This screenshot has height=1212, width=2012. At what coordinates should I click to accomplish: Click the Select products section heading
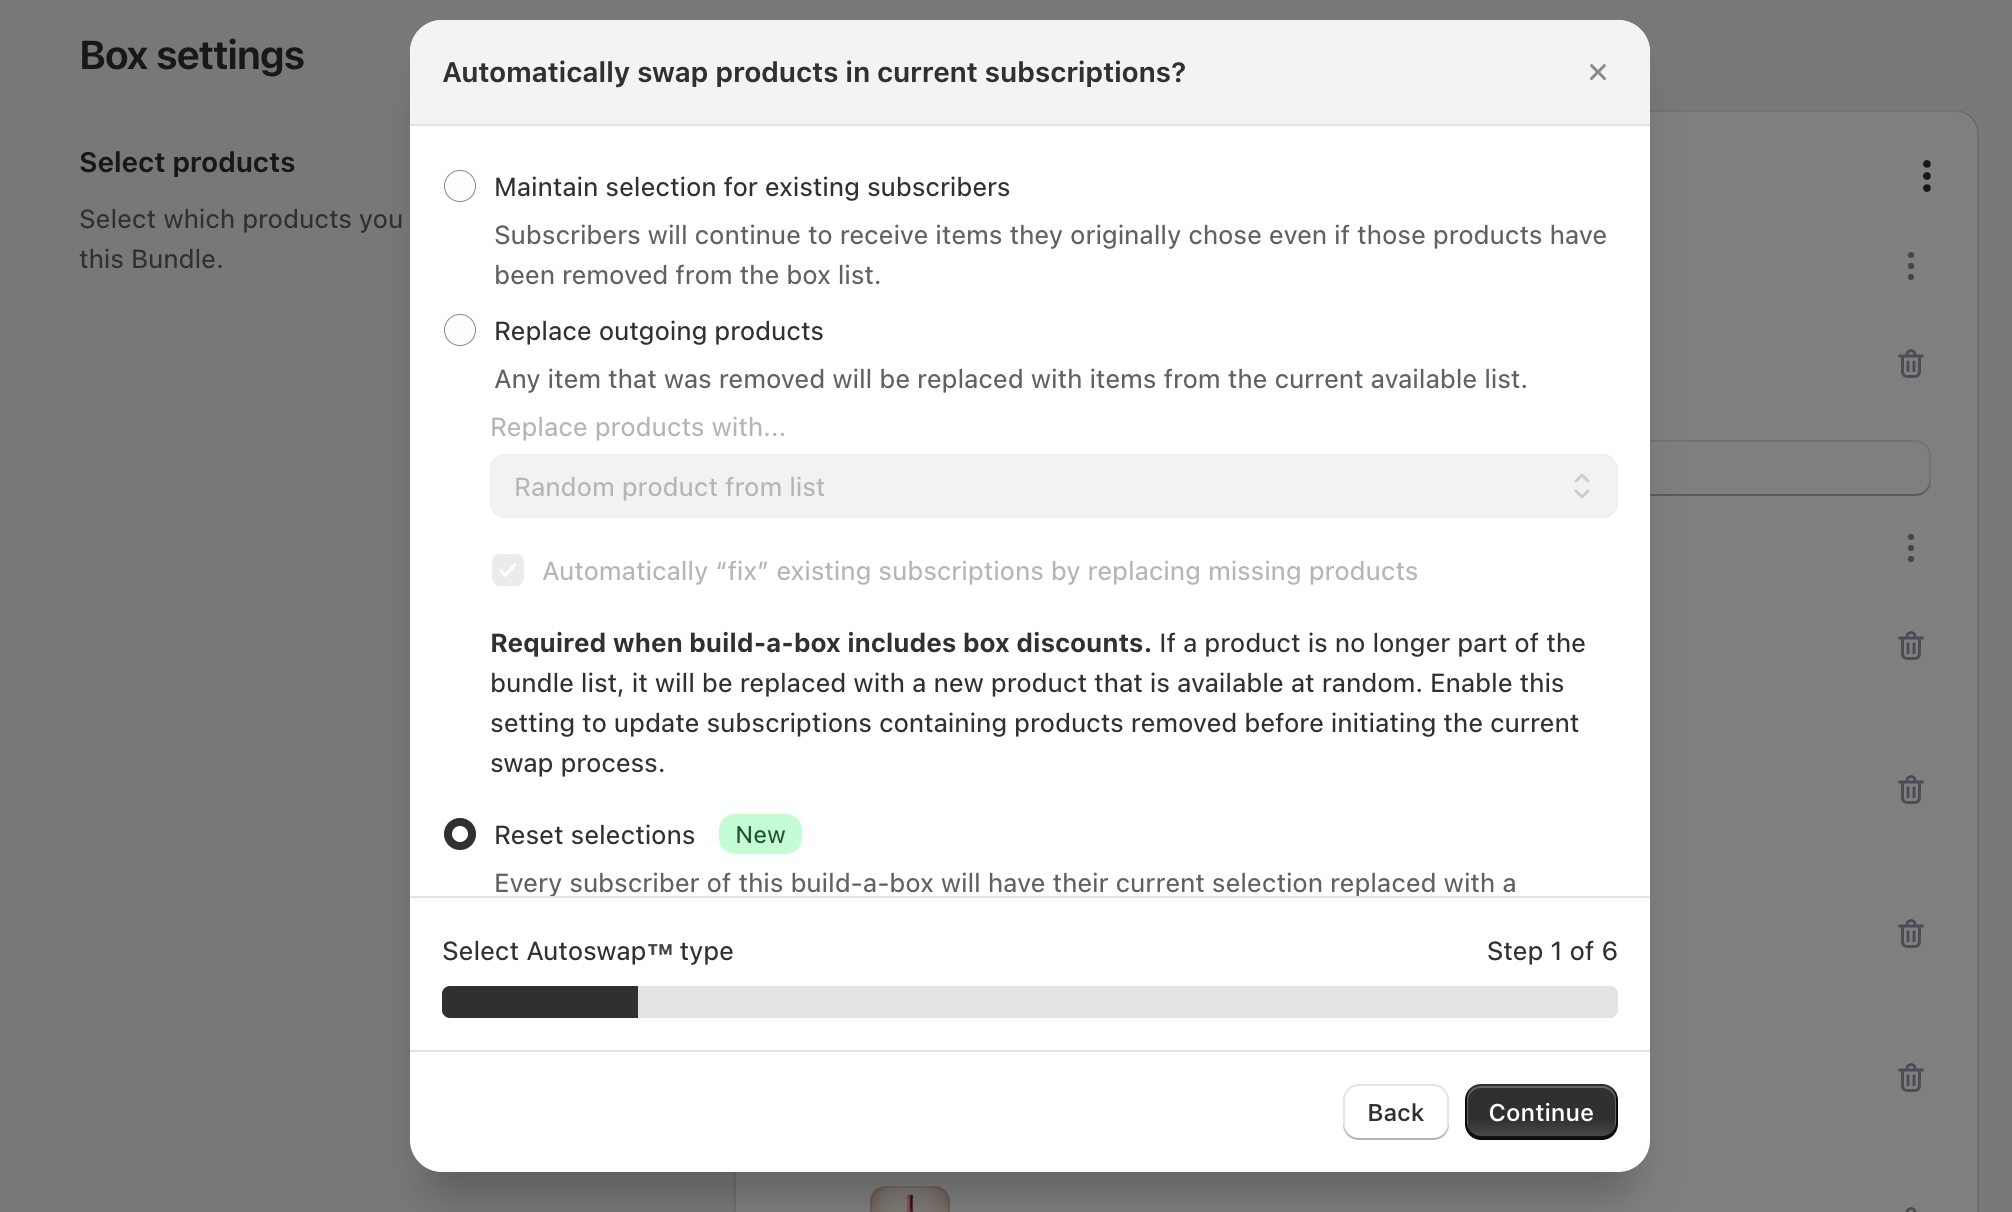click(x=187, y=162)
